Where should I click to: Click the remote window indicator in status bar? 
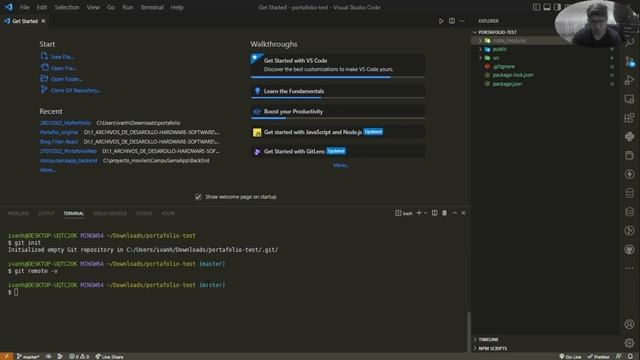coord(6,356)
